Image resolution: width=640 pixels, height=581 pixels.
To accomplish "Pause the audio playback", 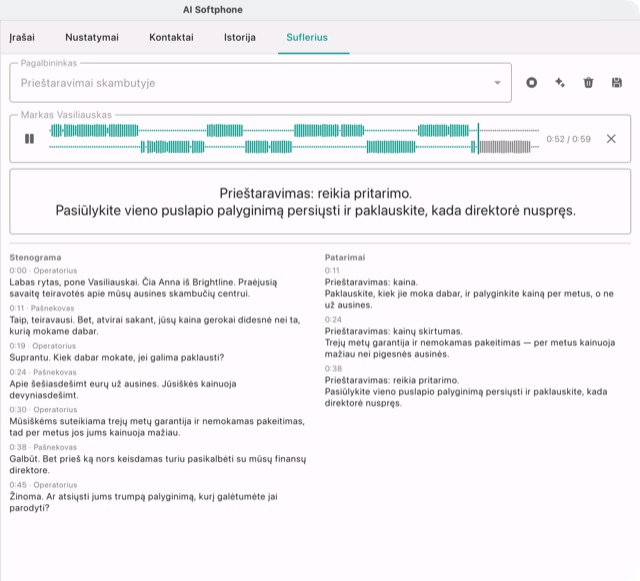I will pos(29,139).
